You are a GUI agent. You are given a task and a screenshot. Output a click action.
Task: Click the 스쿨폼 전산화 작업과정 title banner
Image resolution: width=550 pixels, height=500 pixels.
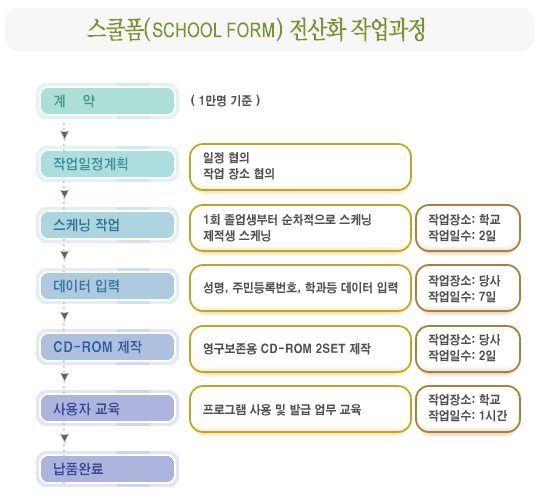click(269, 29)
